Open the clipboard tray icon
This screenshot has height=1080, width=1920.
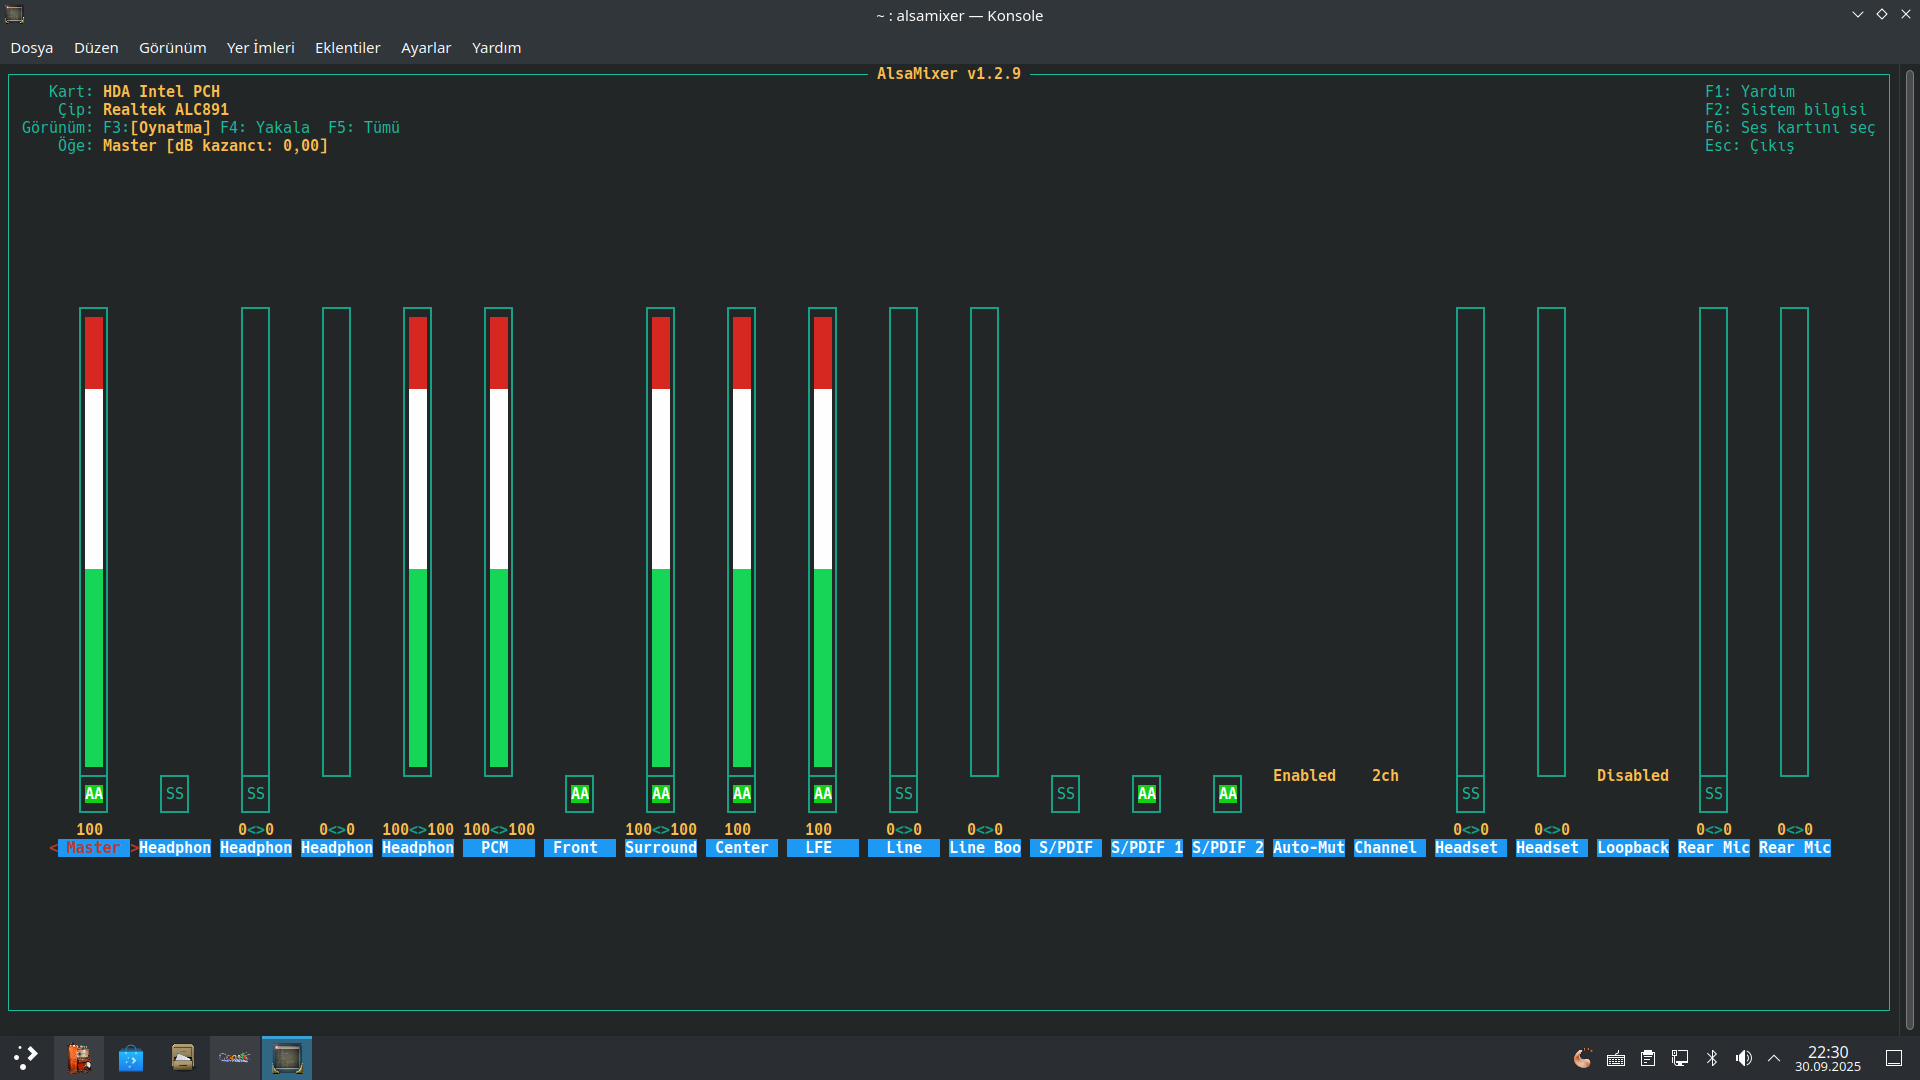(1648, 1058)
